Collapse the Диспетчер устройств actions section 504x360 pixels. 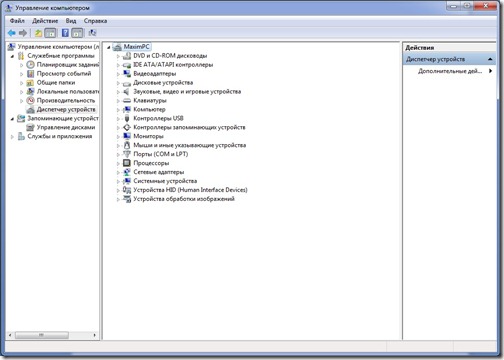(x=490, y=59)
